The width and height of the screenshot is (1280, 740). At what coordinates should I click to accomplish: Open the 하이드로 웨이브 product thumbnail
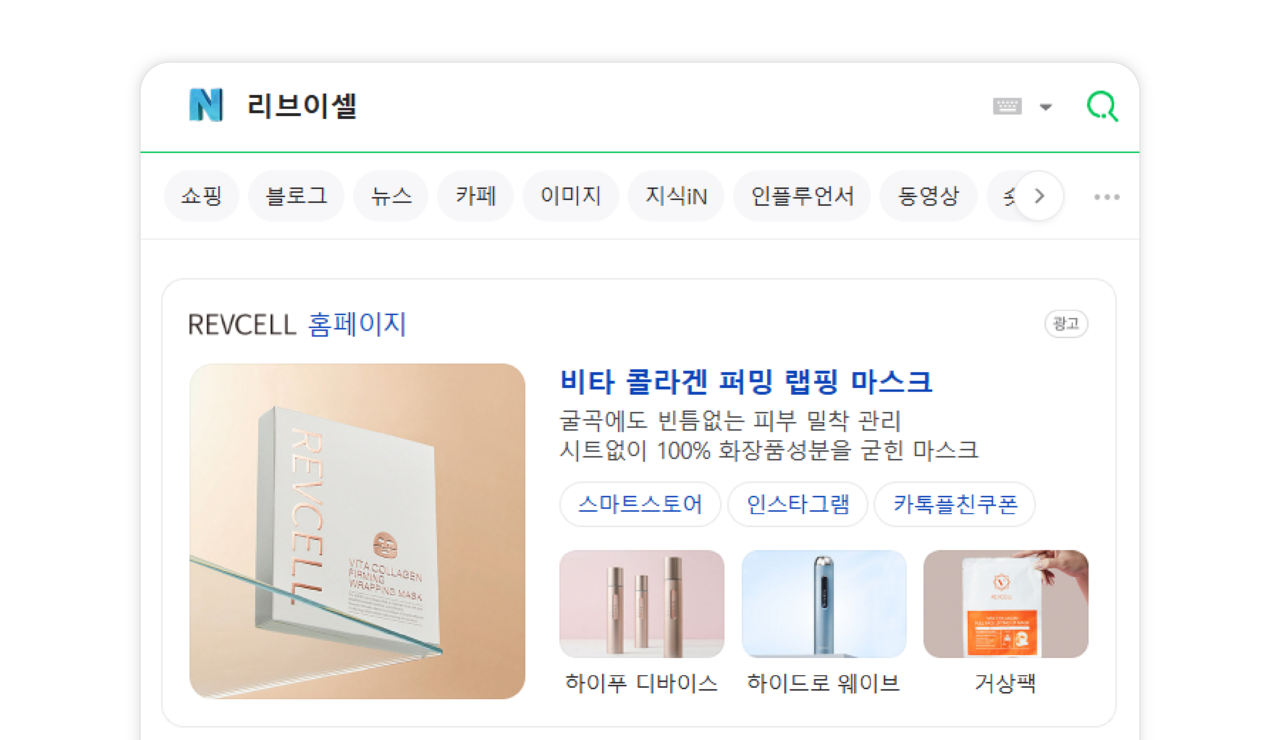[824, 604]
